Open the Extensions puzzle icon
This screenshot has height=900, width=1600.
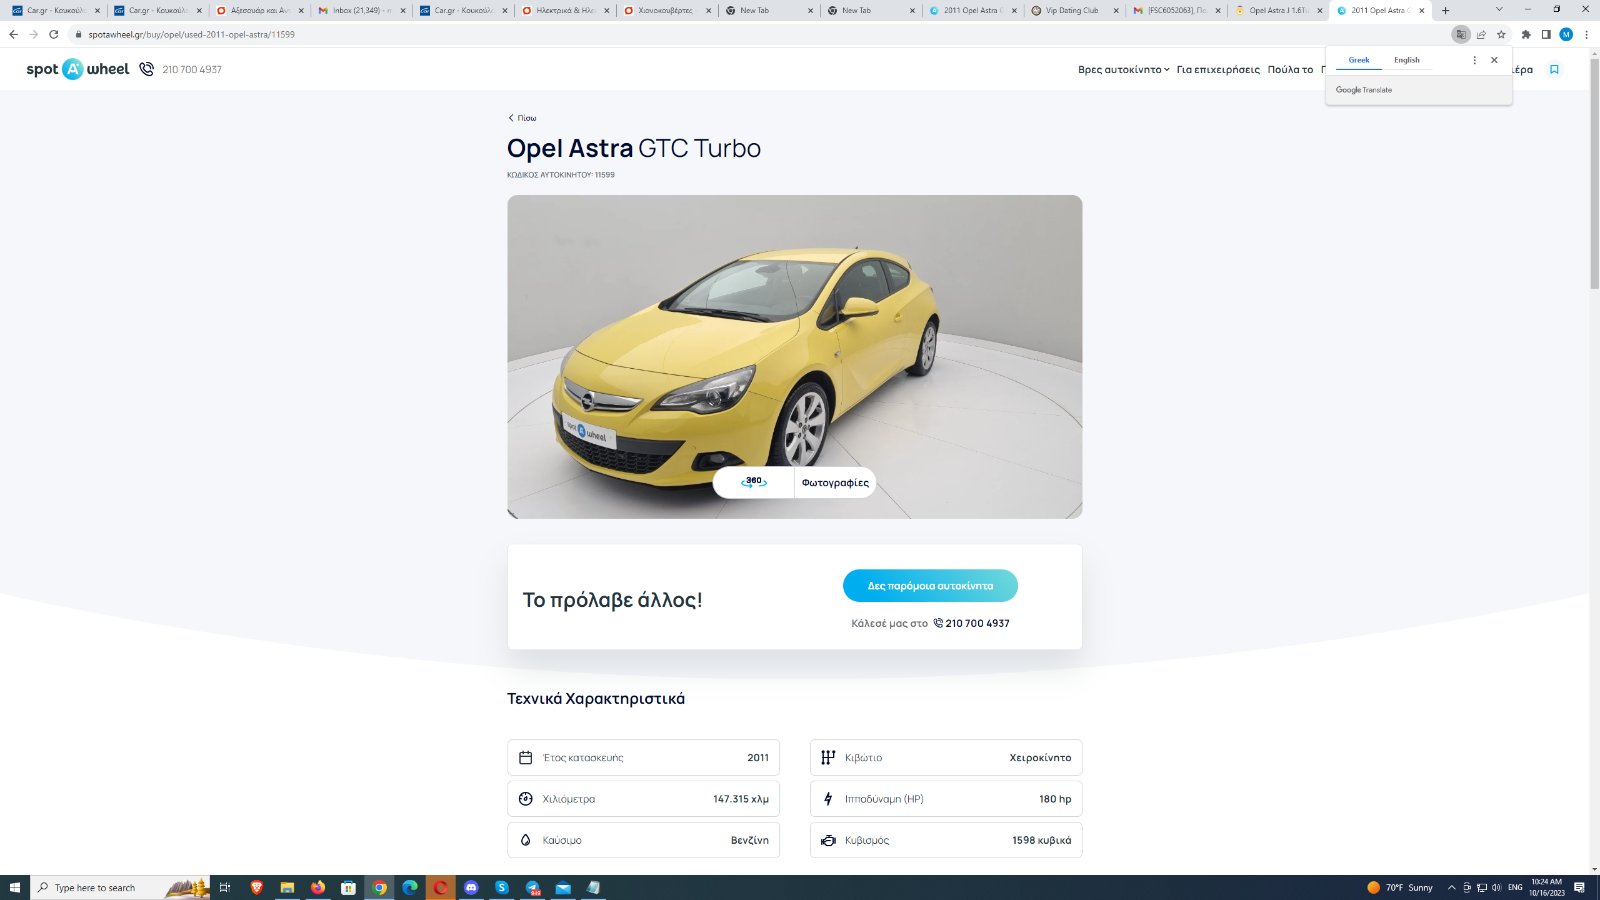(x=1526, y=34)
